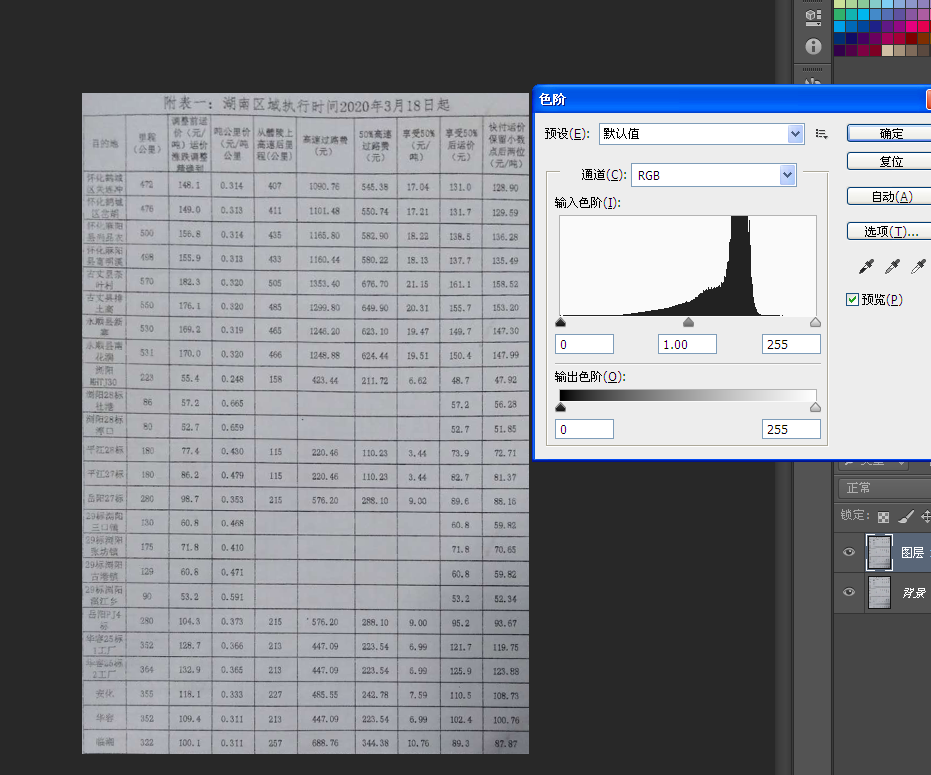Click the midtone value field 1.00
Image resolution: width=931 pixels, height=775 pixels.
pyautogui.click(x=687, y=344)
